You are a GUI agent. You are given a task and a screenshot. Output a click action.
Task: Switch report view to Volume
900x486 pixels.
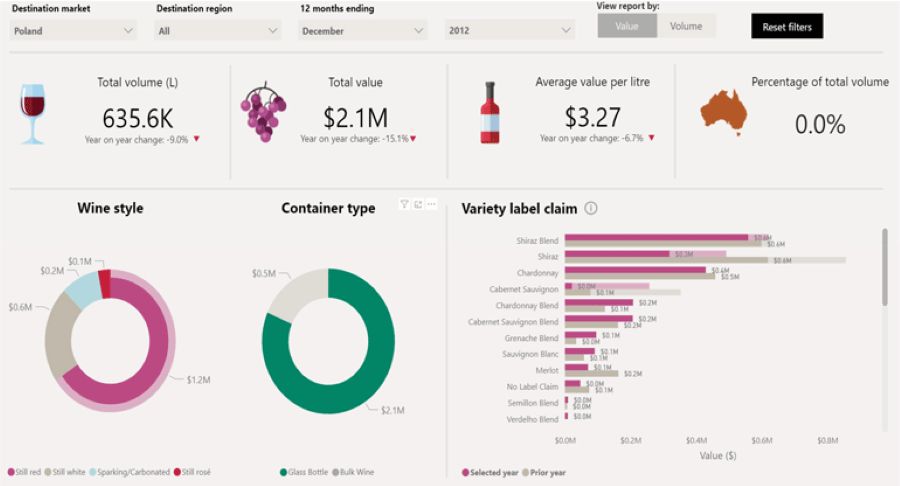click(686, 27)
